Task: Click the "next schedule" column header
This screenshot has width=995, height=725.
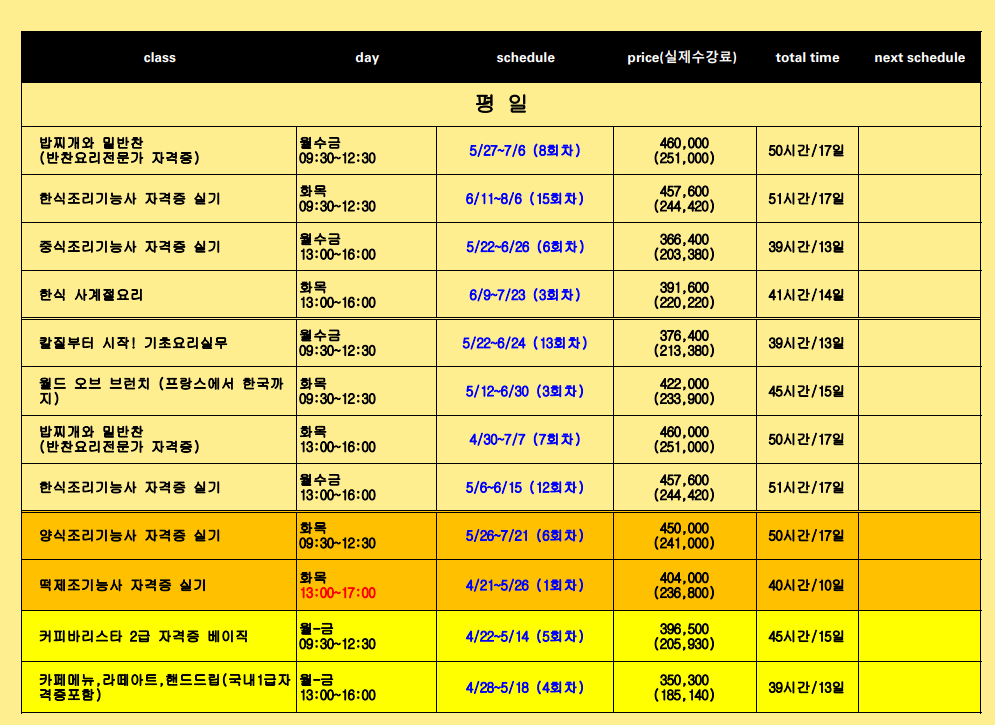Action: click(x=919, y=58)
